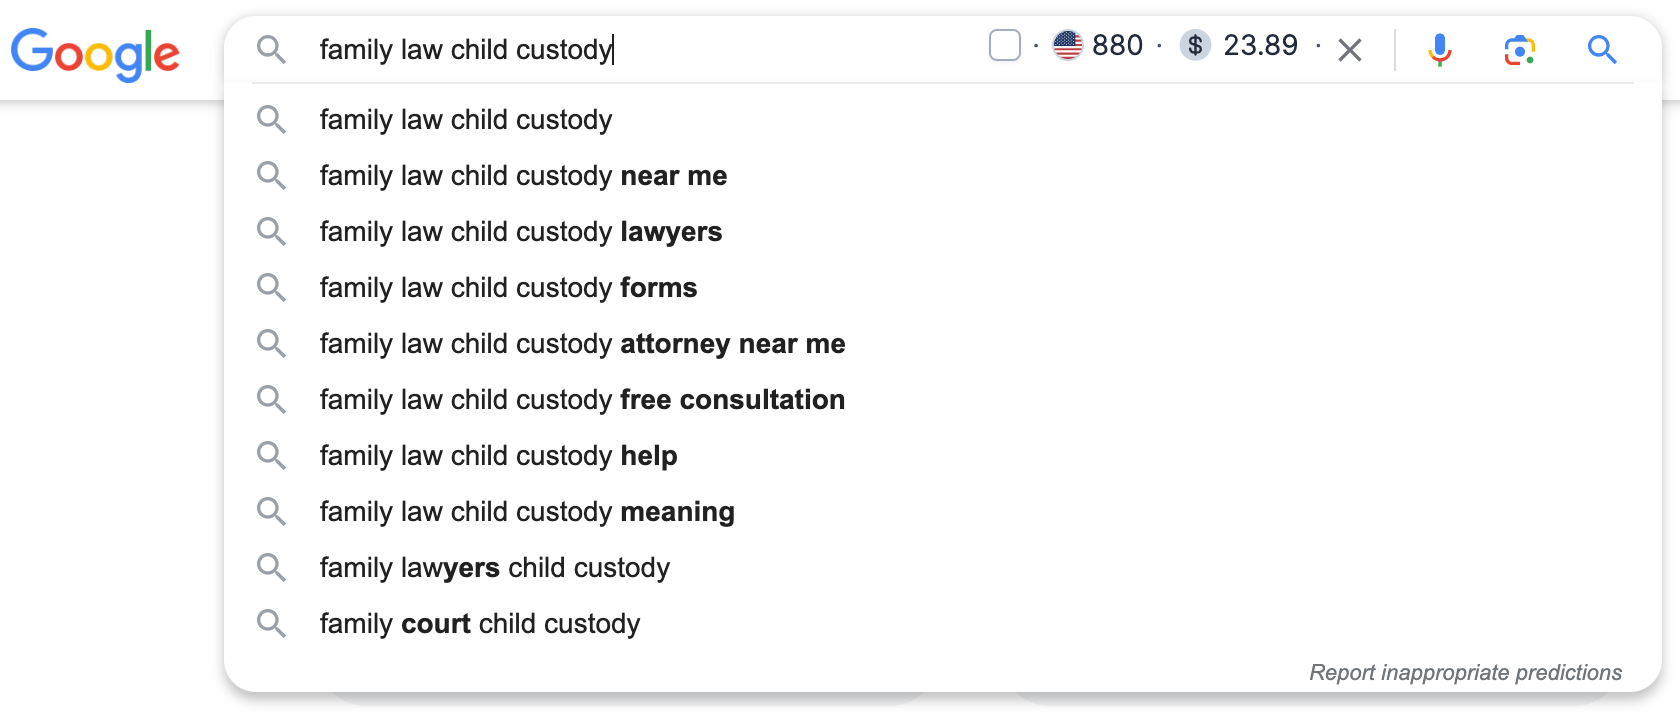Image resolution: width=1680 pixels, height=714 pixels.
Task: Click the Google logo
Action: click(95, 52)
